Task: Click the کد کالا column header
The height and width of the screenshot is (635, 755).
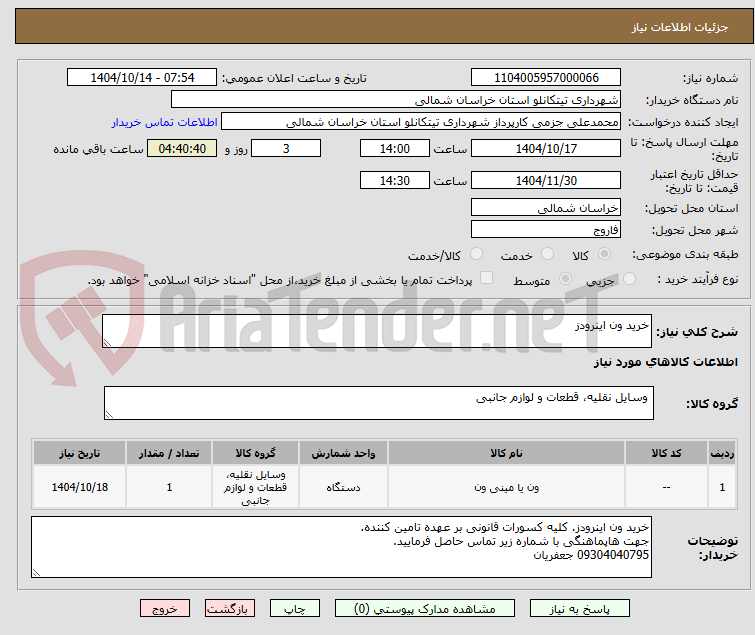Action: [x=666, y=453]
